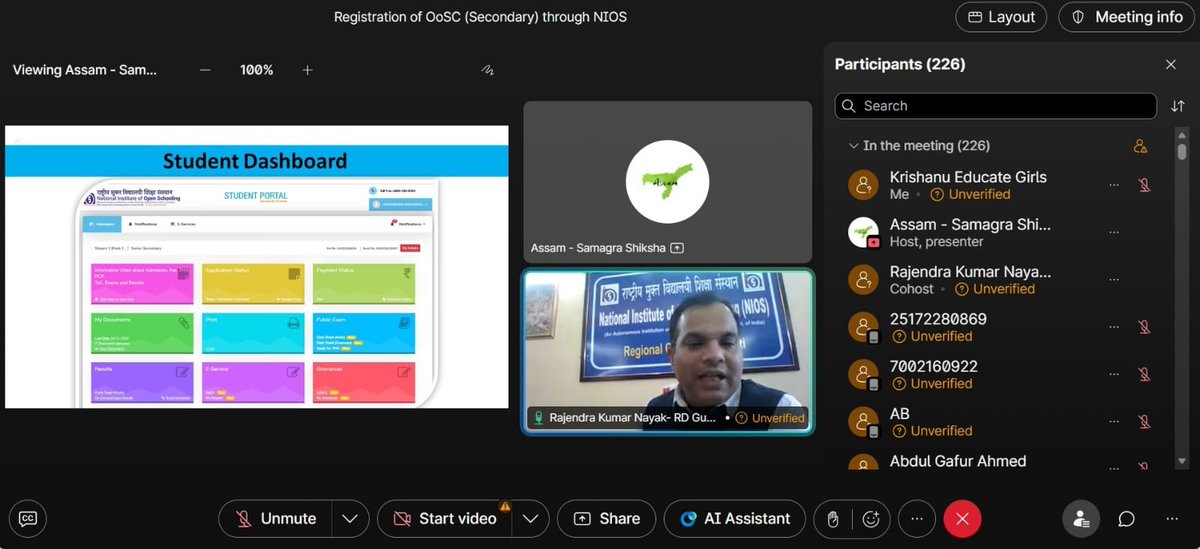1200x549 pixels.
Task: Click the Share button
Action: coord(606,518)
